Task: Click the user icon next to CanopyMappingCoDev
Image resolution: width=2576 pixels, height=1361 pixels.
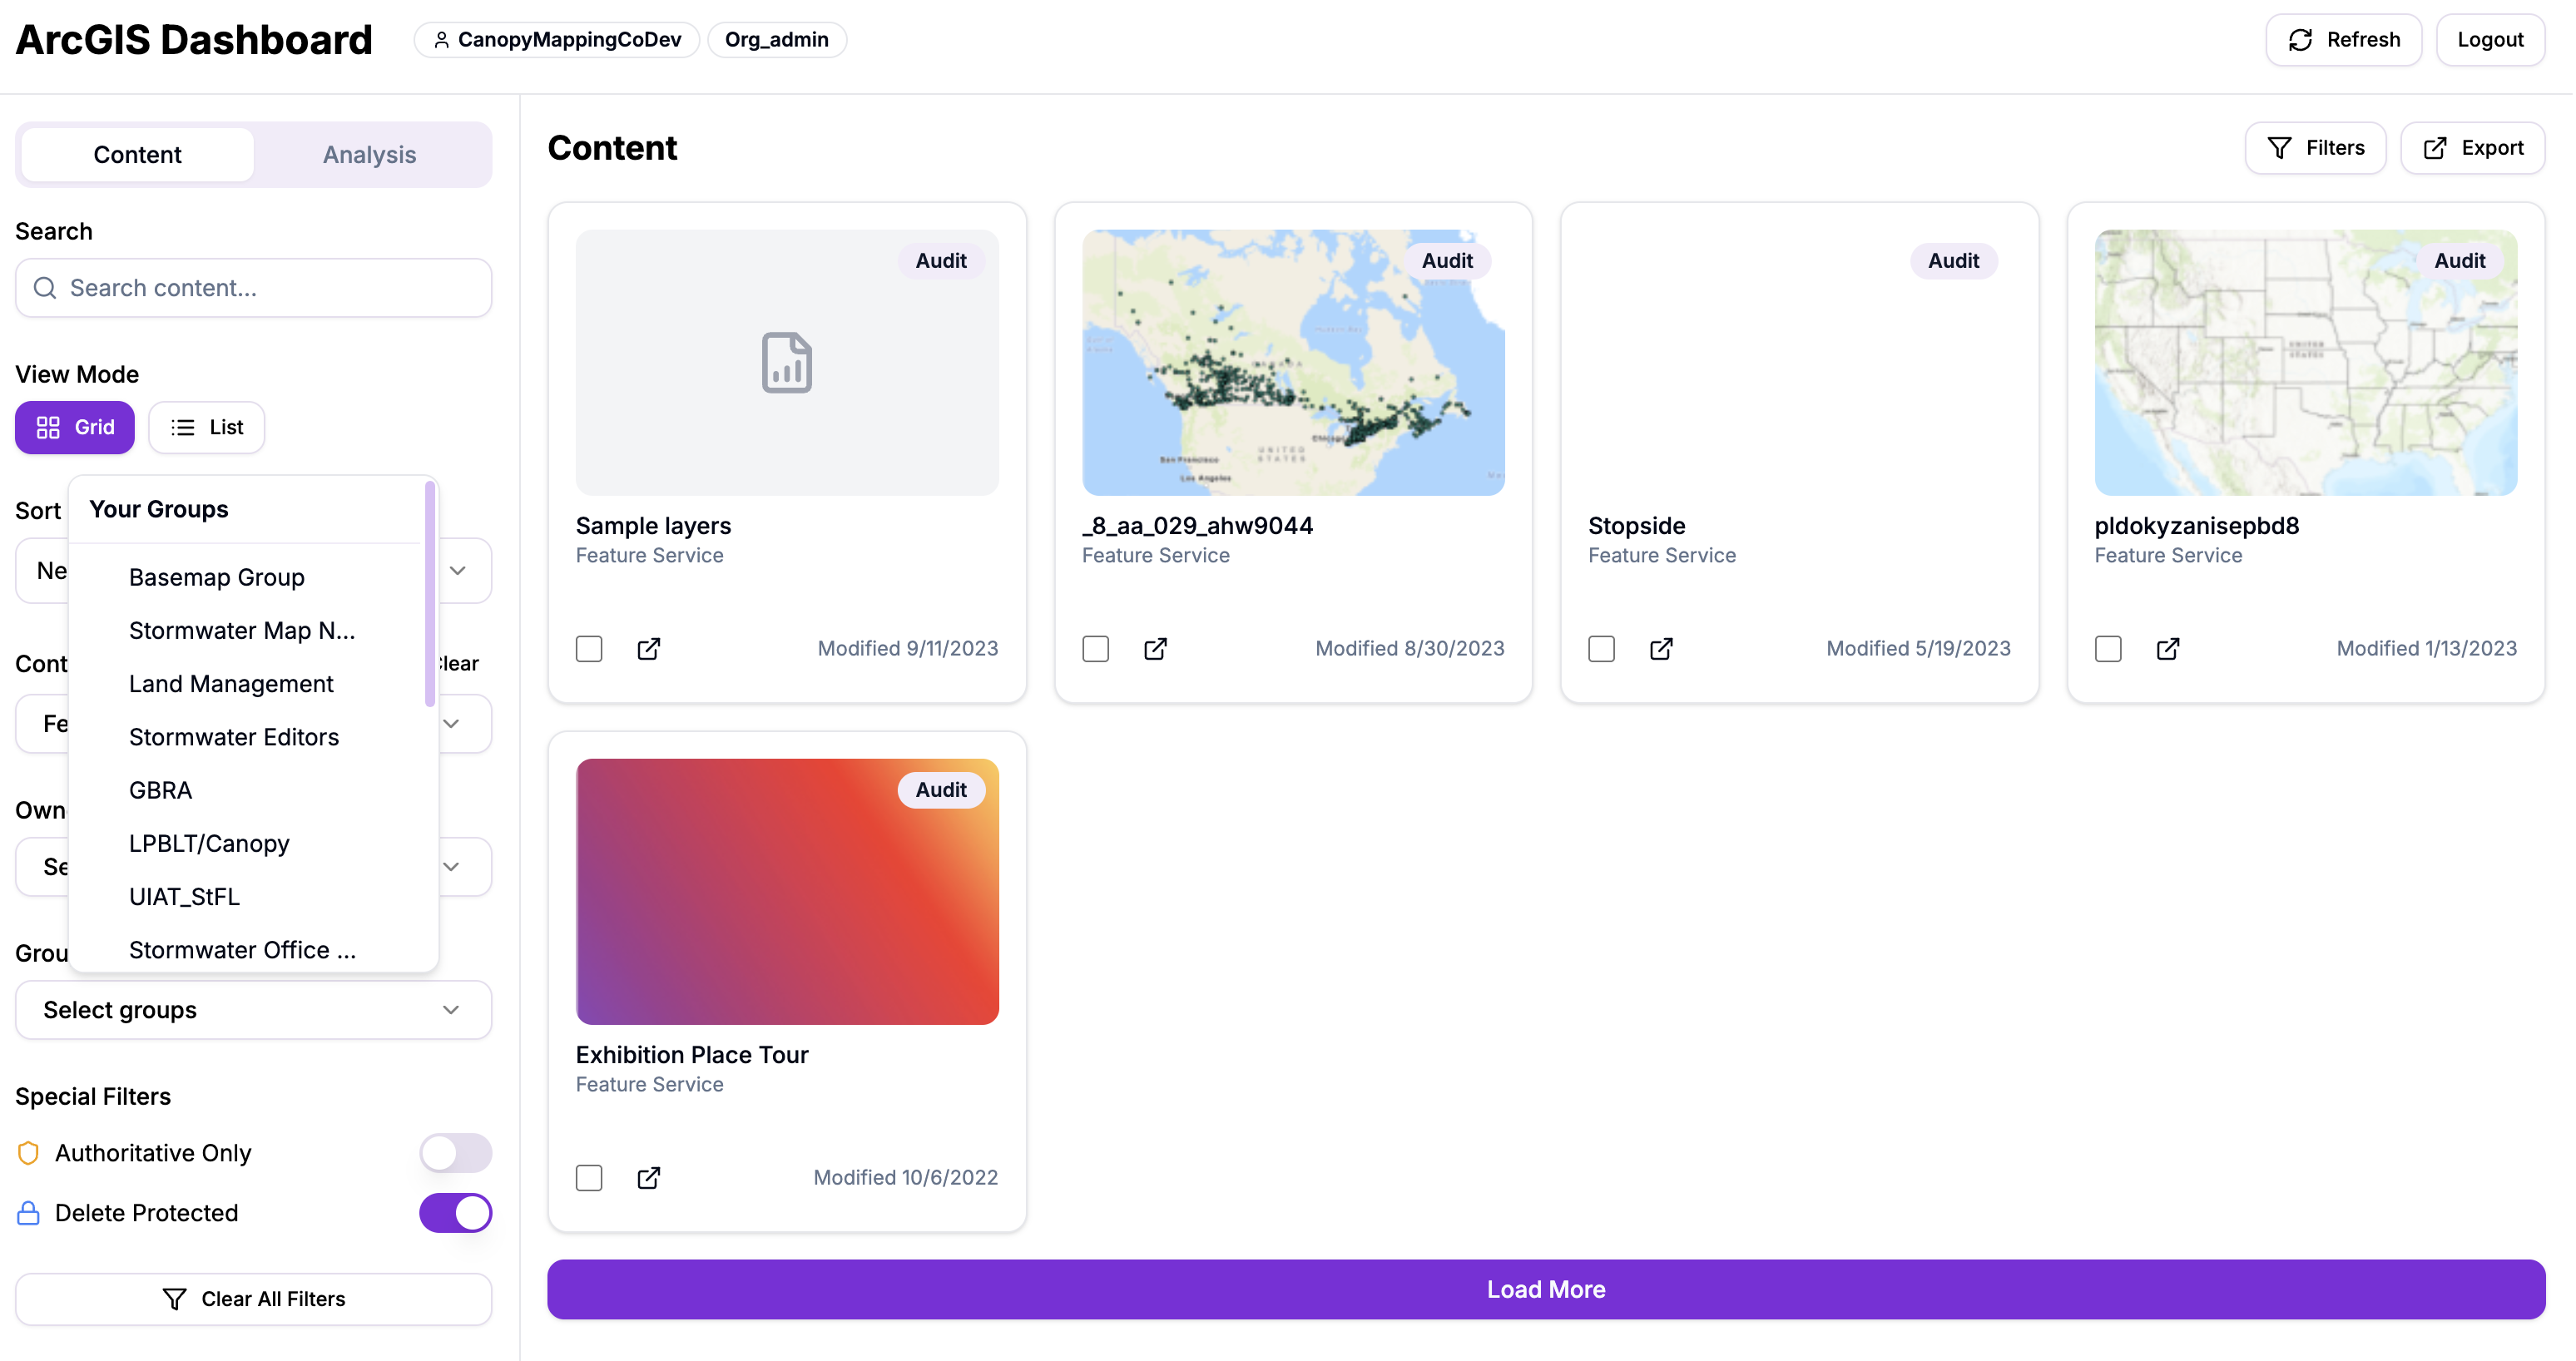Action: (441, 40)
